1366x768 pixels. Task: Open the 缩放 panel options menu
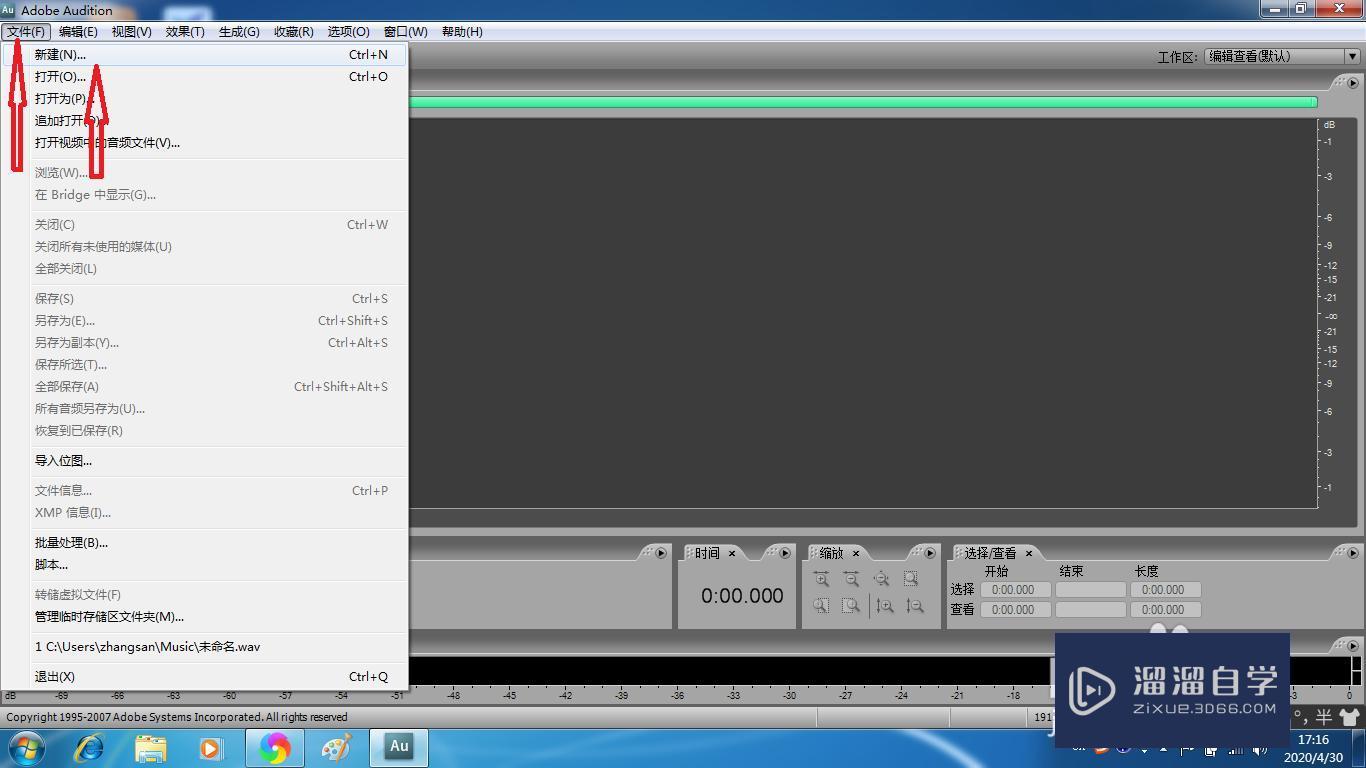coord(930,553)
